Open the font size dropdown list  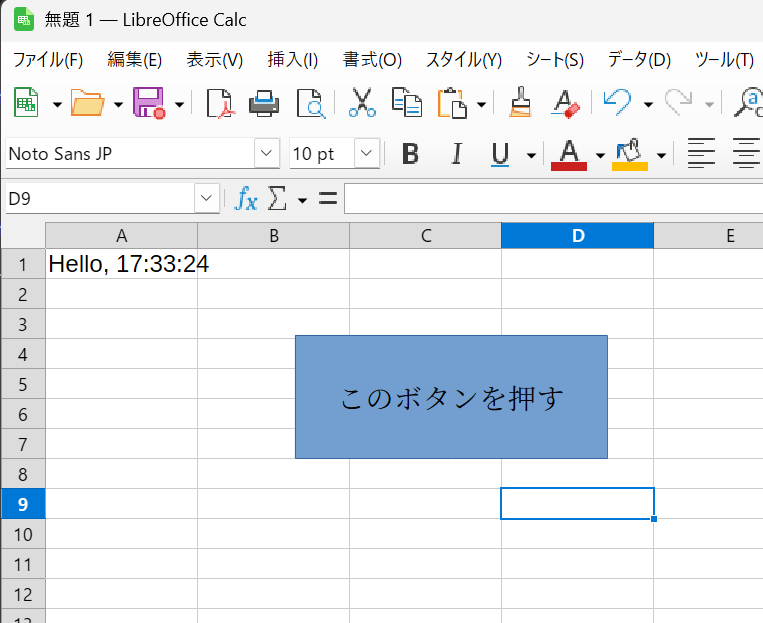coord(367,154)
